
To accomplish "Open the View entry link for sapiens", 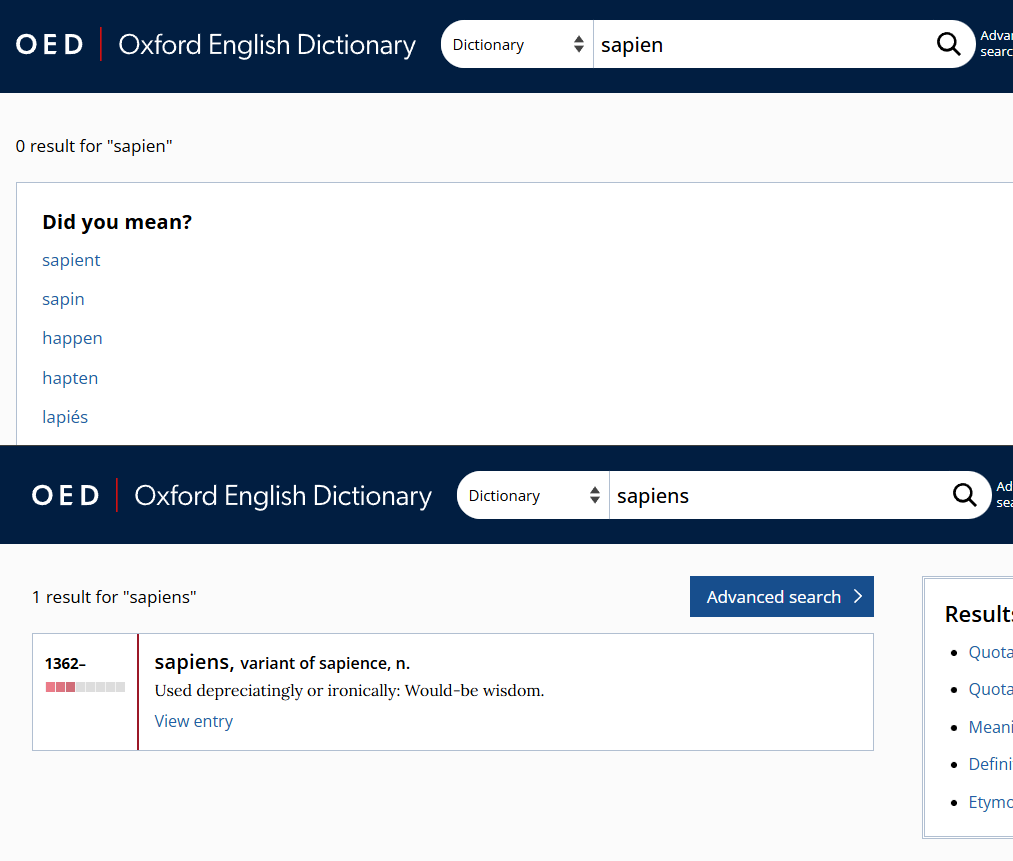I will click(x=193, y=721).
